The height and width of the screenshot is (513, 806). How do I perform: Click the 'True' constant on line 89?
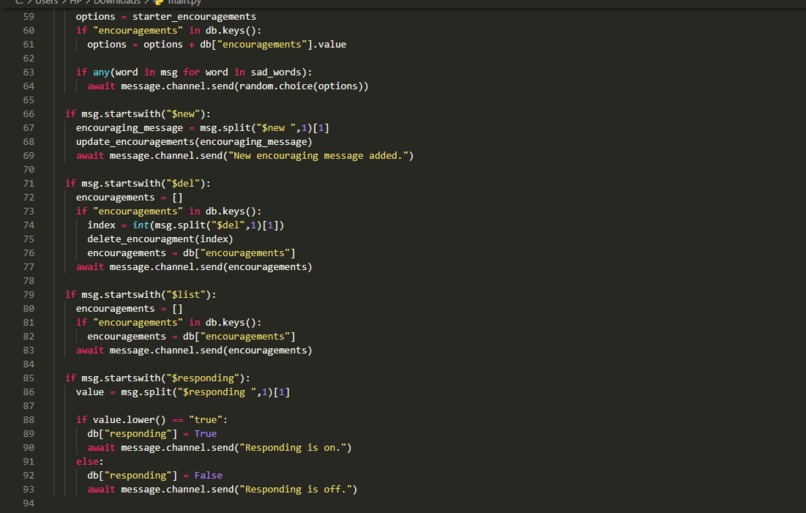pyautogui.click(x=205, y=433)
